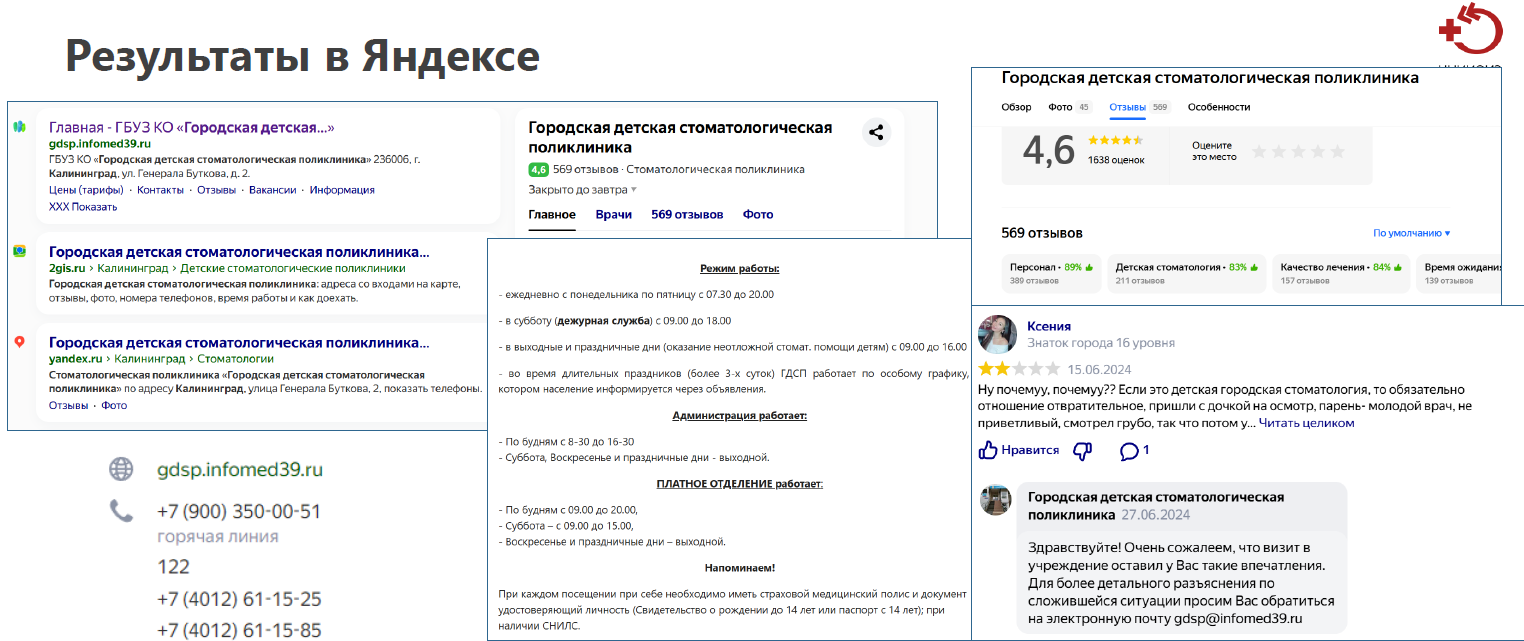
Task: Click the 'Результаты в Яндексе' slide title
Action: tap(302, 56)
